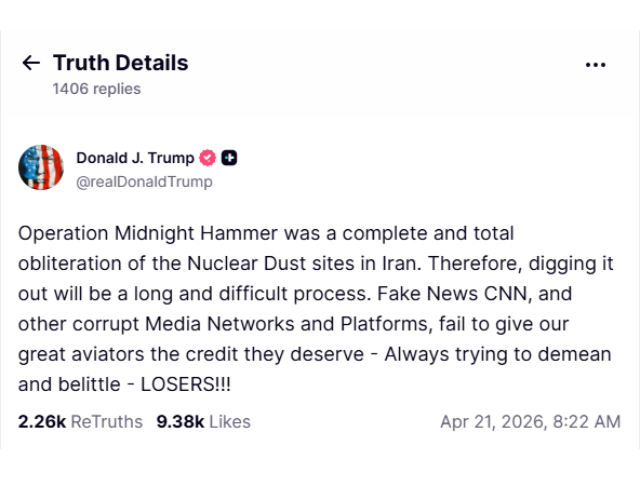Click the Apr 21, 2026 timestamp
This screenshot has width=640, height=480.
pyautogui.click(x=530, y=422)
